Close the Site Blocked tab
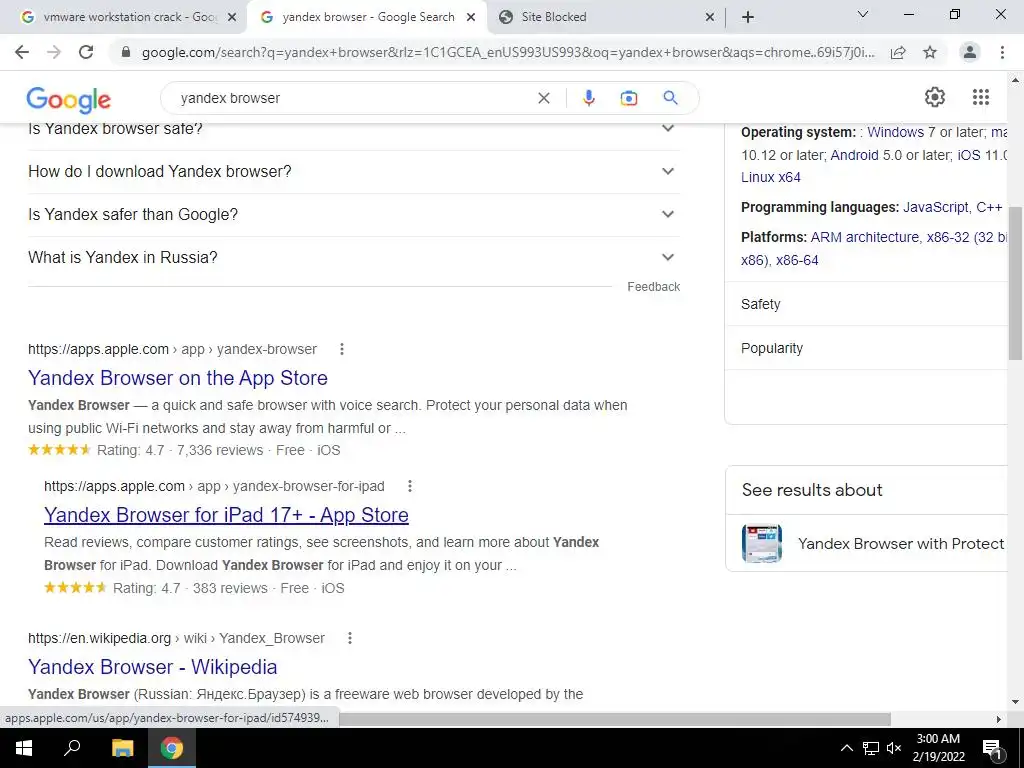Viewport: 1024px width, 768px height. click(710, 18)
